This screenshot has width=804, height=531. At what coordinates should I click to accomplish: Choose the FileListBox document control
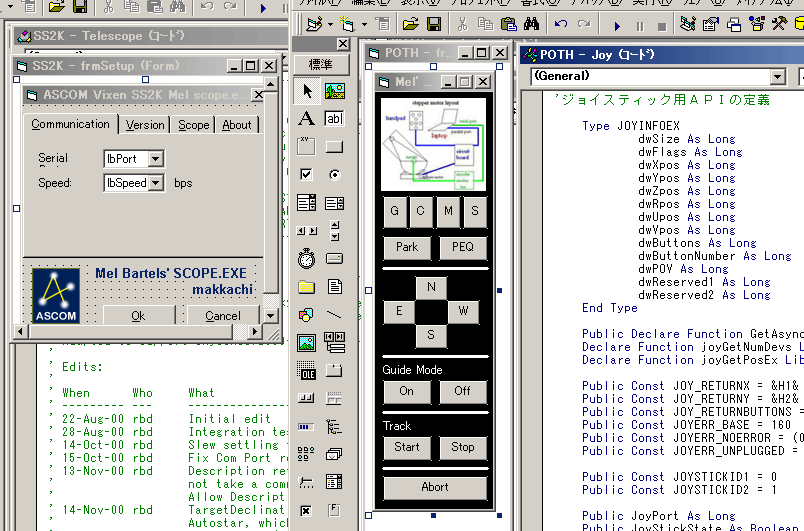(x=334, y=287)
